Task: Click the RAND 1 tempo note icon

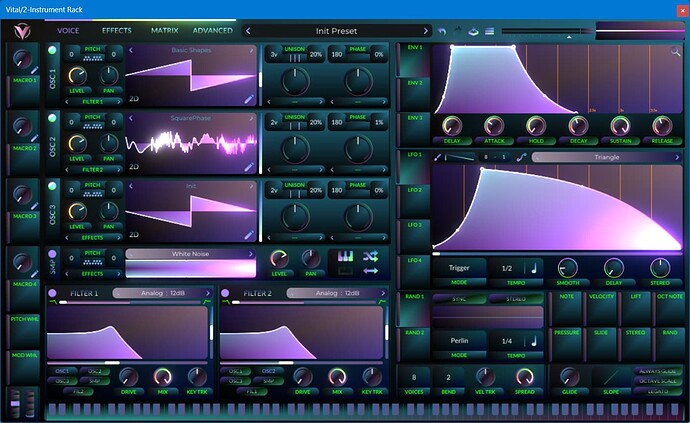Action: point(534,341)
